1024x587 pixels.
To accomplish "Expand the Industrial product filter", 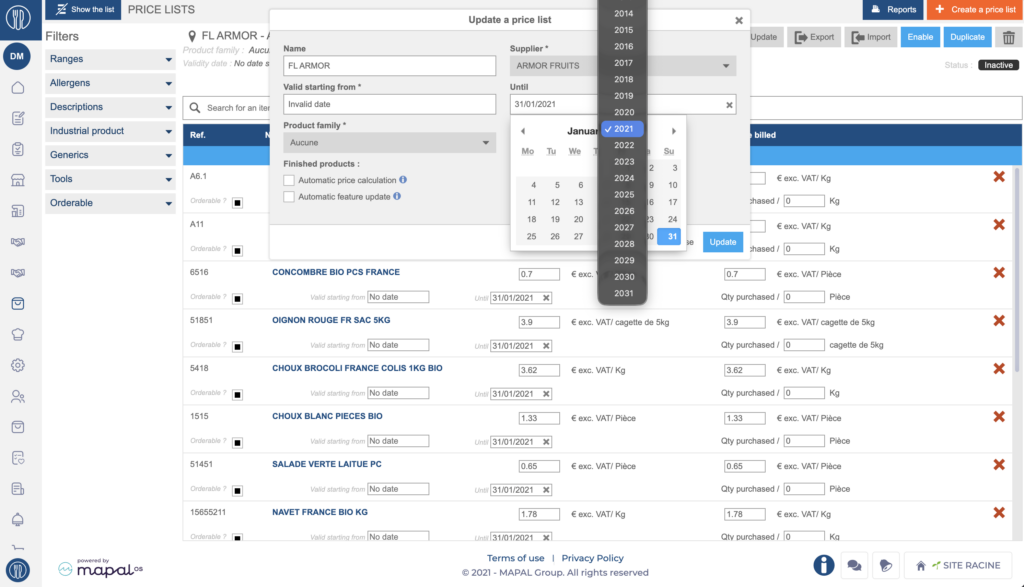I will pyautogui.click(x=110, y=131).
